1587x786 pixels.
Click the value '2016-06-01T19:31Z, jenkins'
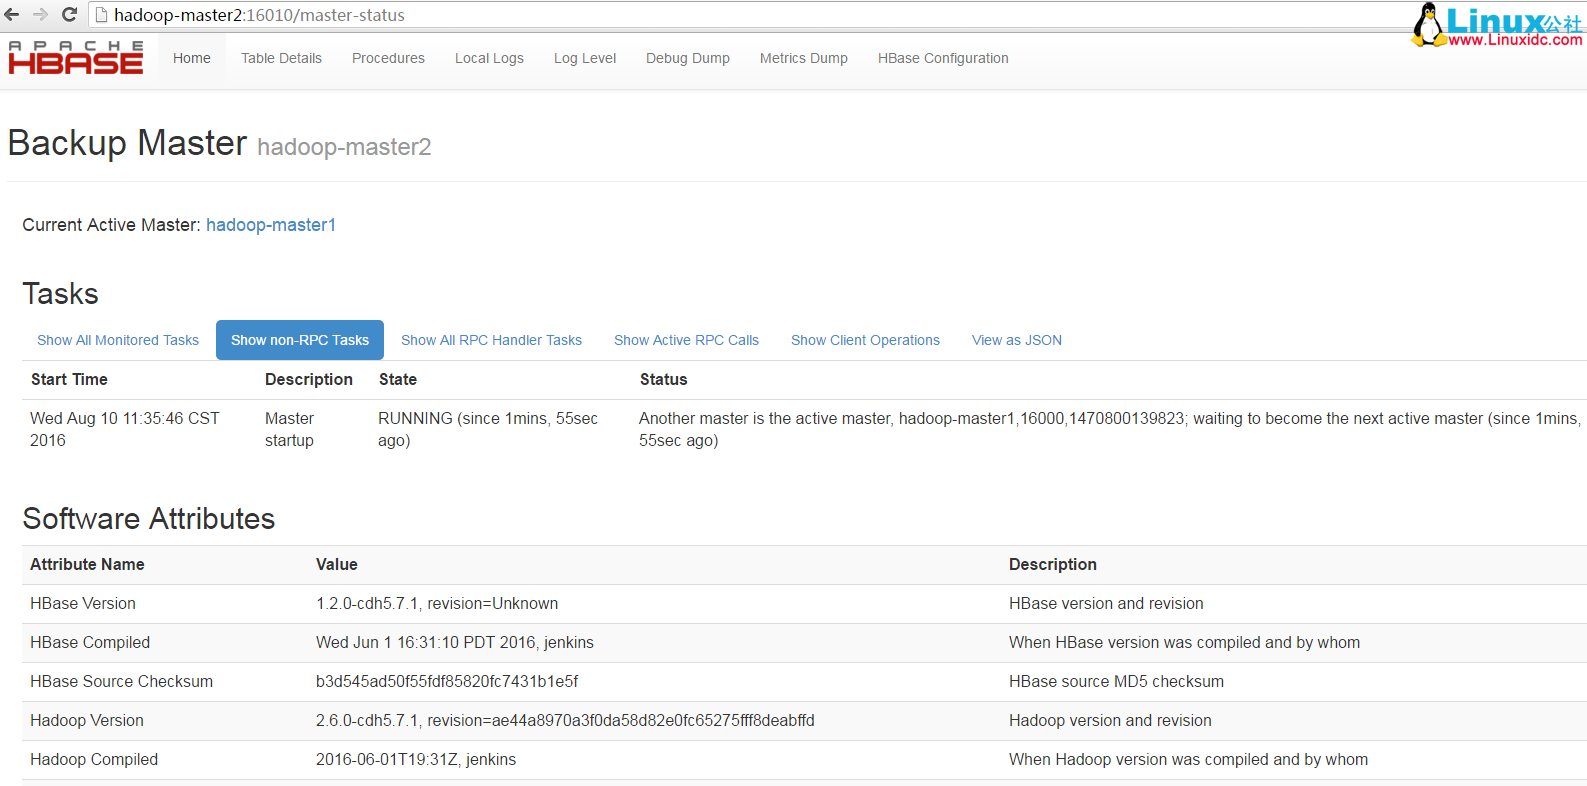pyautogui.click(x=416, y=759)
